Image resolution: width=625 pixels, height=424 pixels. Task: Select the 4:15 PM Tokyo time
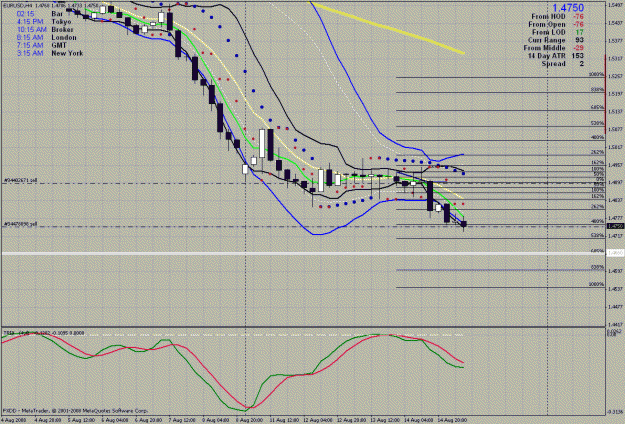[x=30, y=22]
